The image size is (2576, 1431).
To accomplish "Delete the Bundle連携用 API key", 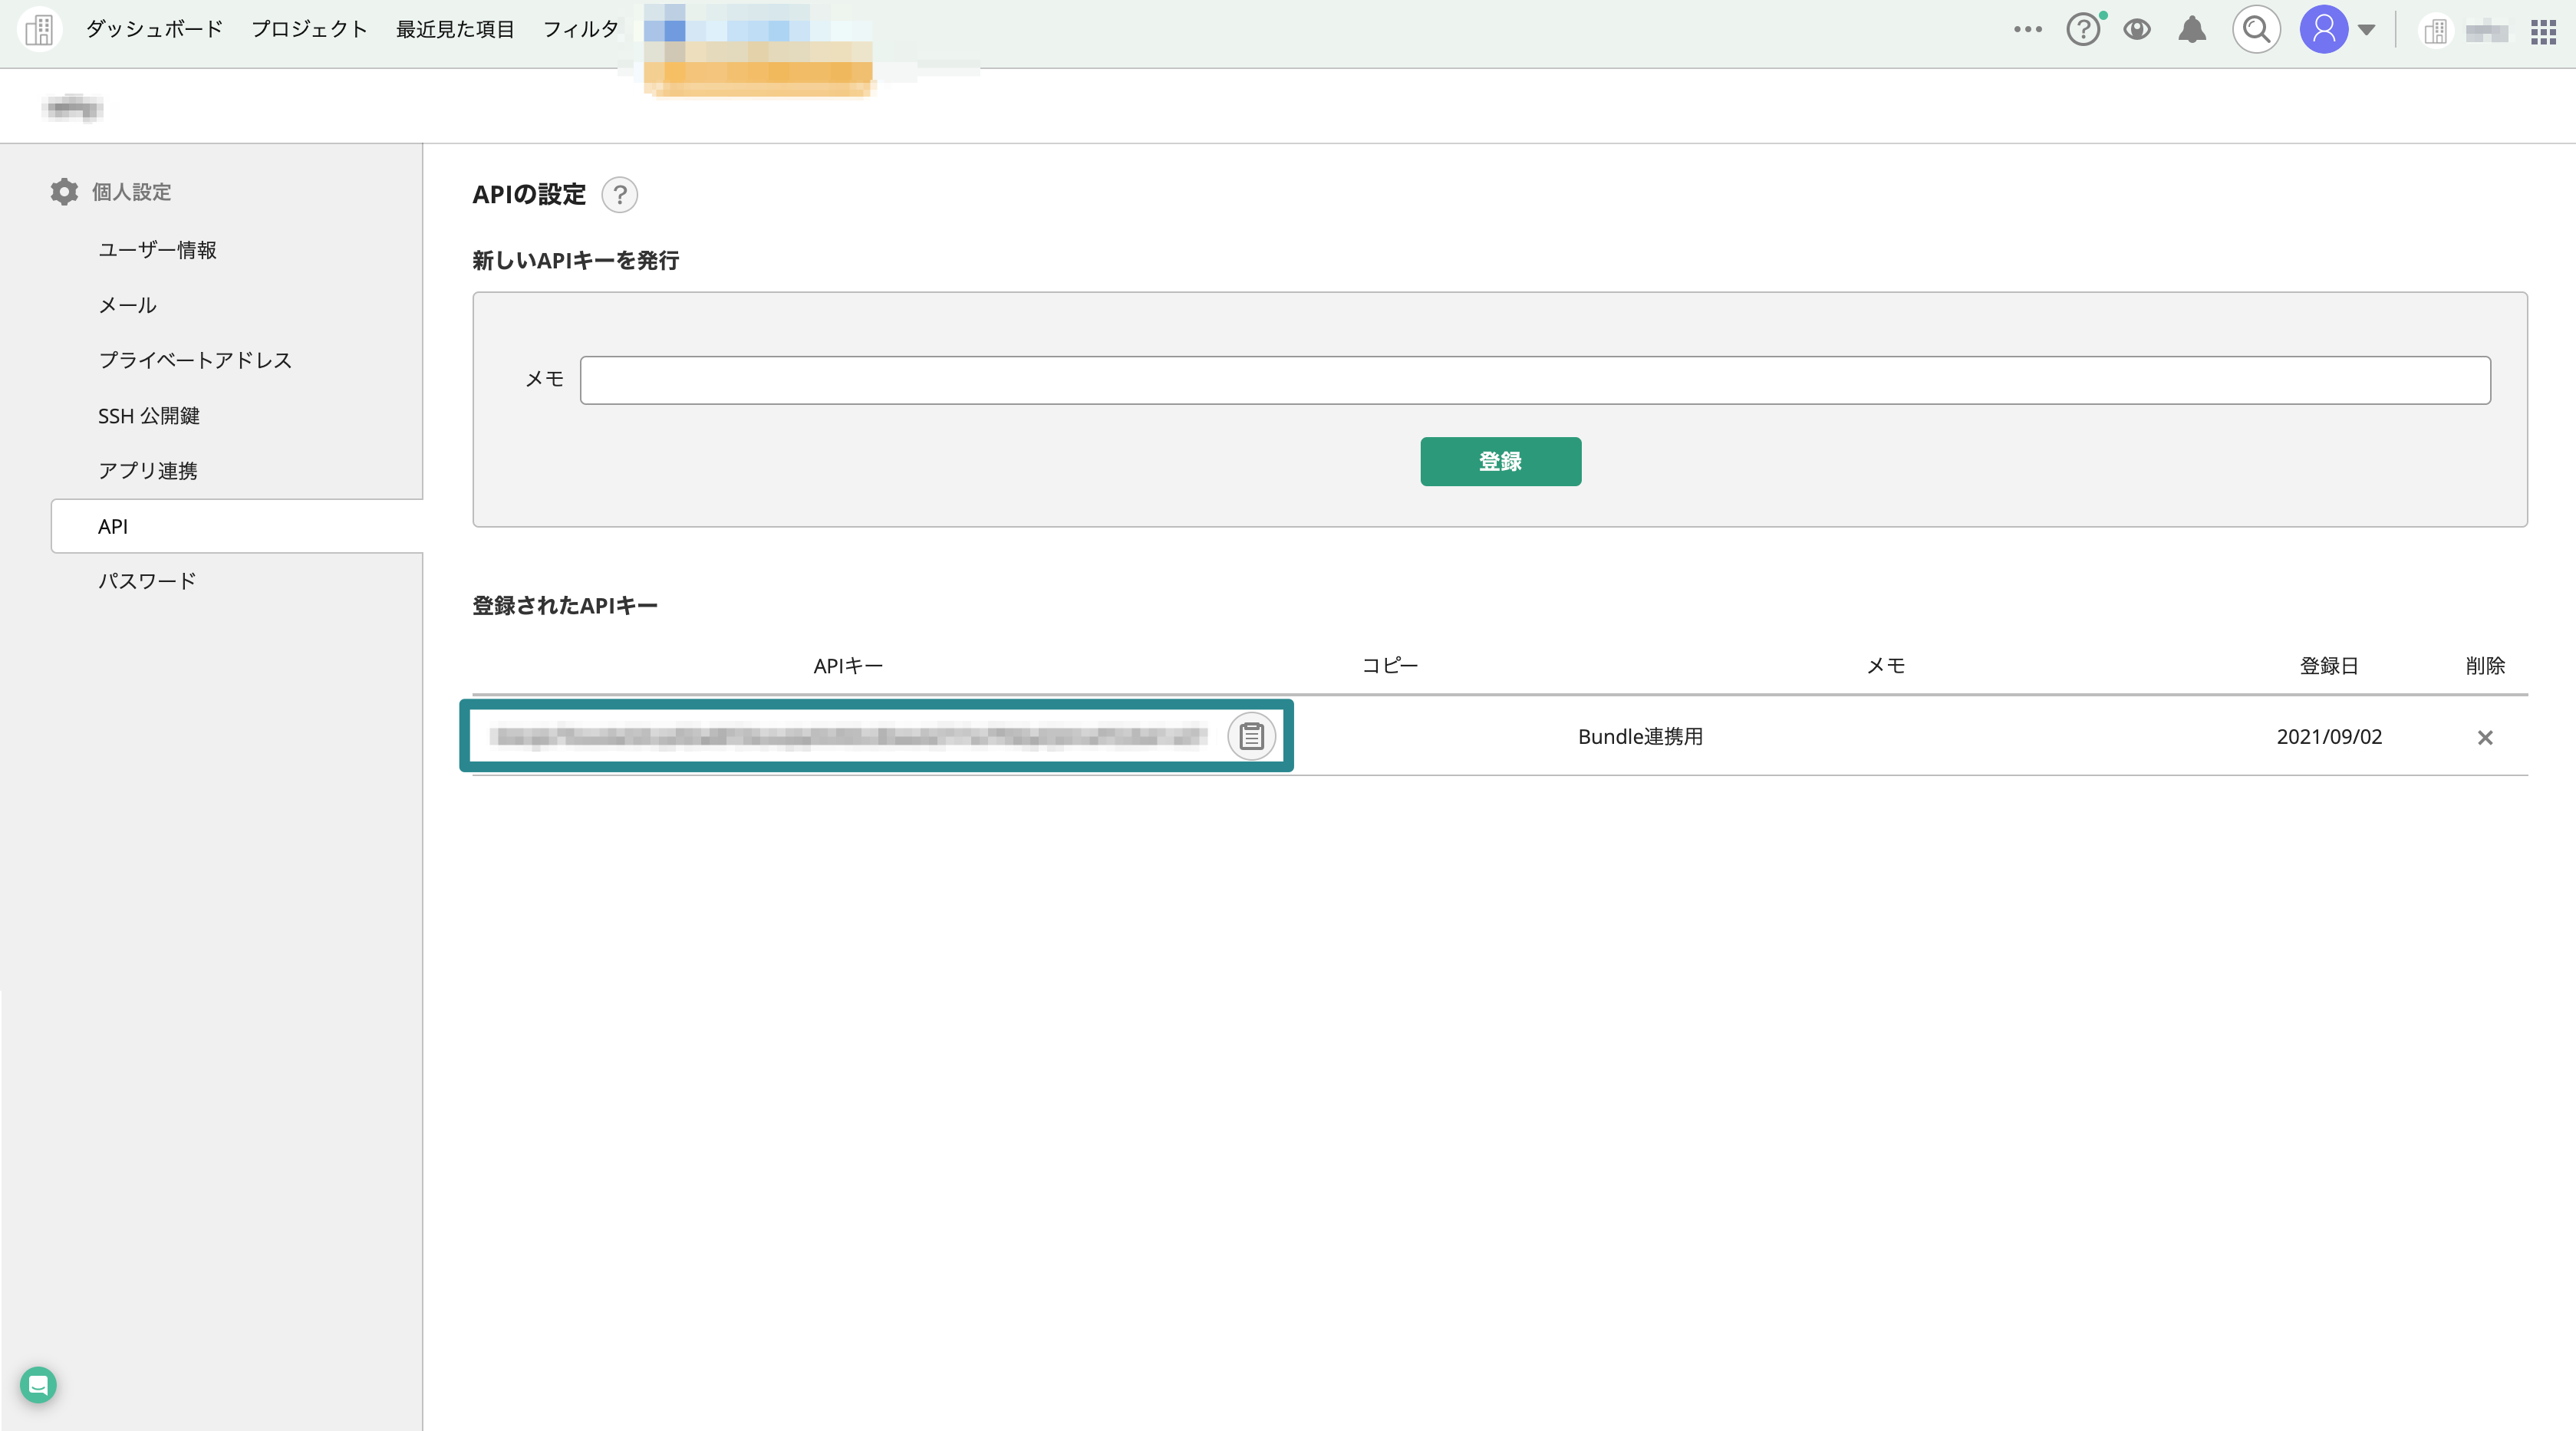I will coord(2484,738).
